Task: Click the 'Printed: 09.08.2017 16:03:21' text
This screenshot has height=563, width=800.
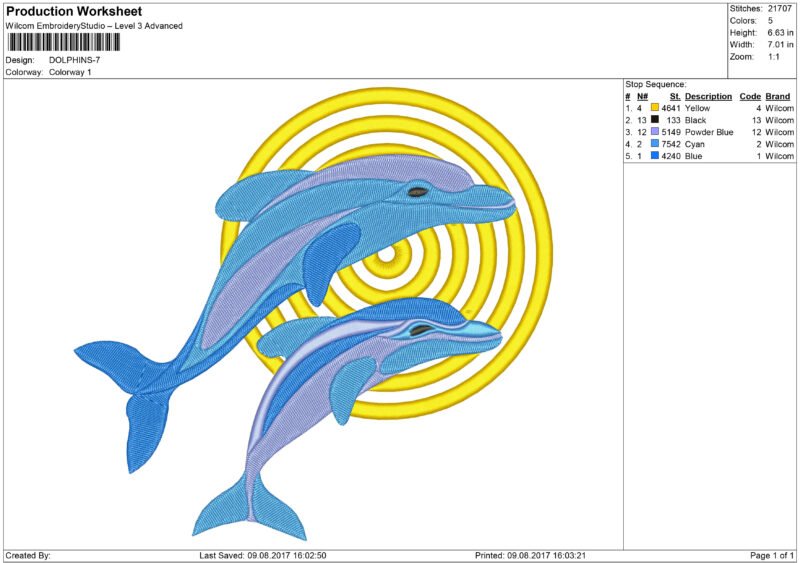Action: tap(530, 555)
